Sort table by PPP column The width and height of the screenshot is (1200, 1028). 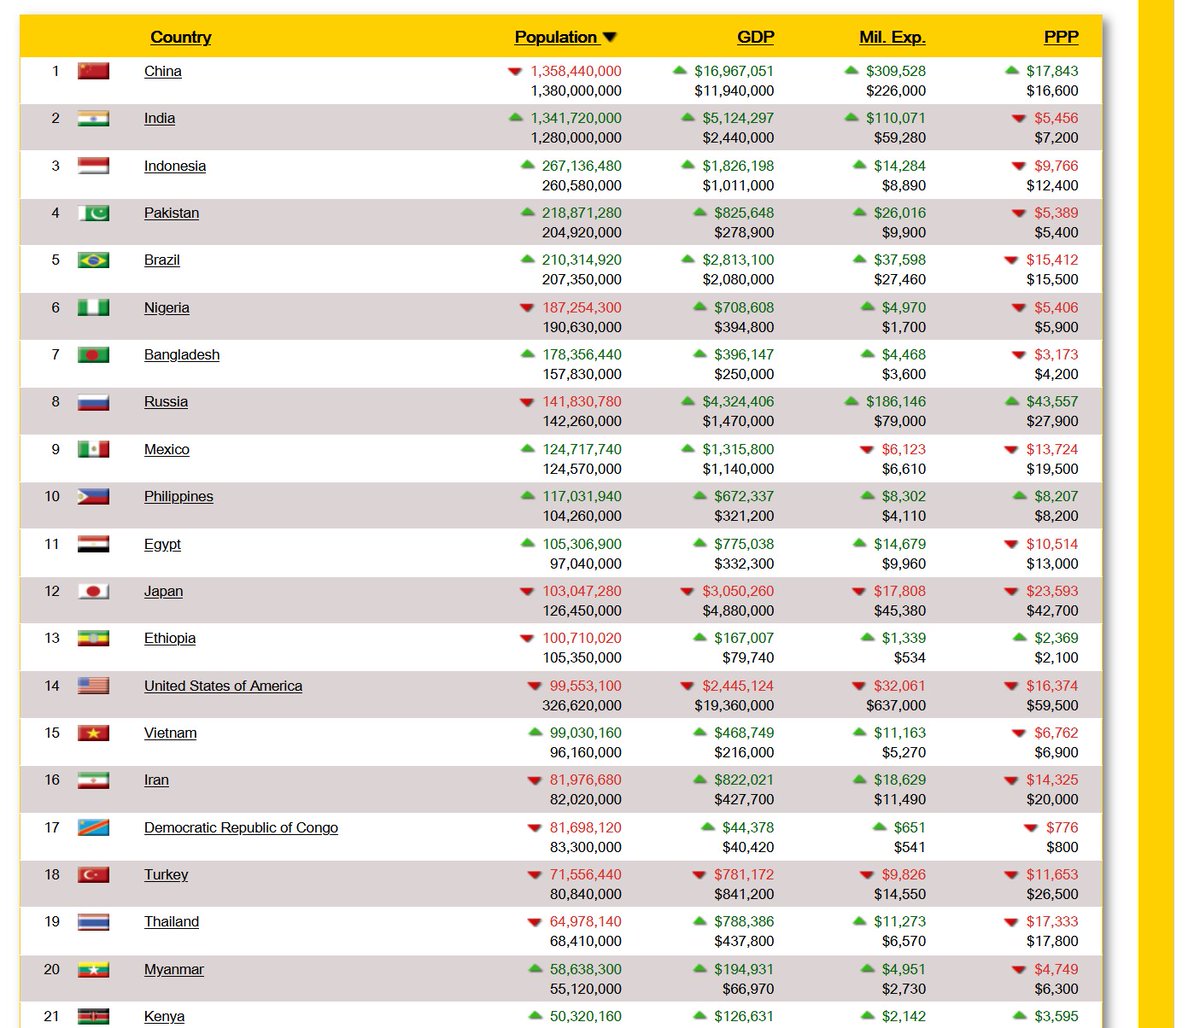click(x=1061, y=37)
